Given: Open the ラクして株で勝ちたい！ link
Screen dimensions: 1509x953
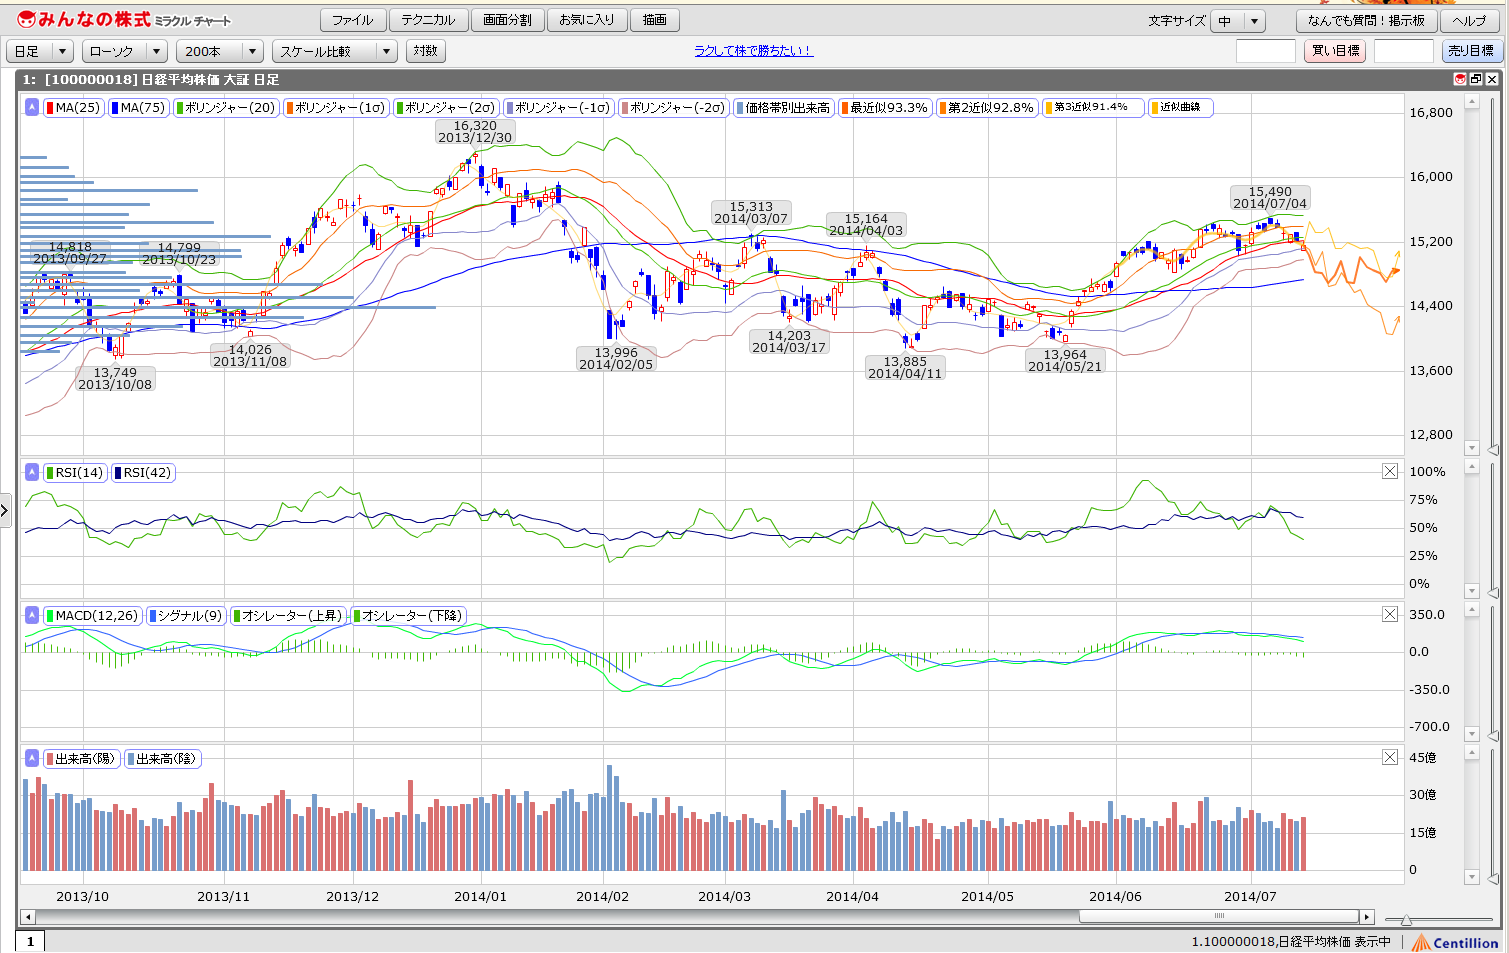Looking at the screenshot, I should 753,51.
